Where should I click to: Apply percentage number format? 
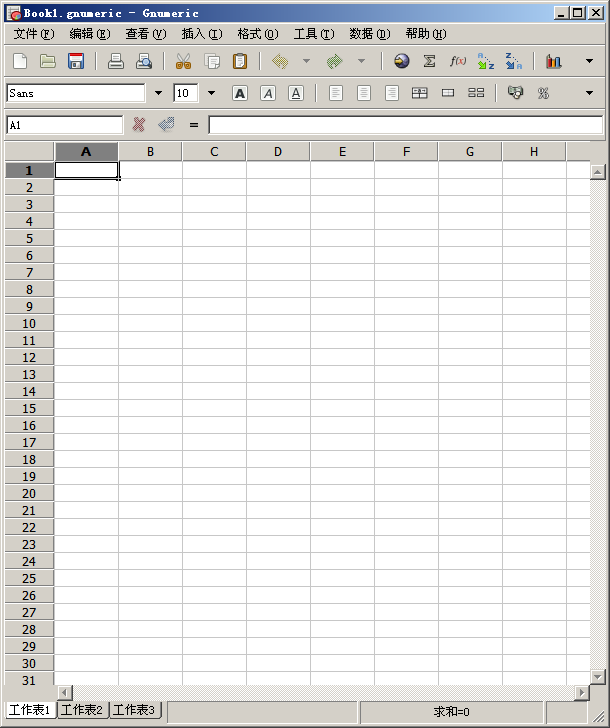point(543,93)
